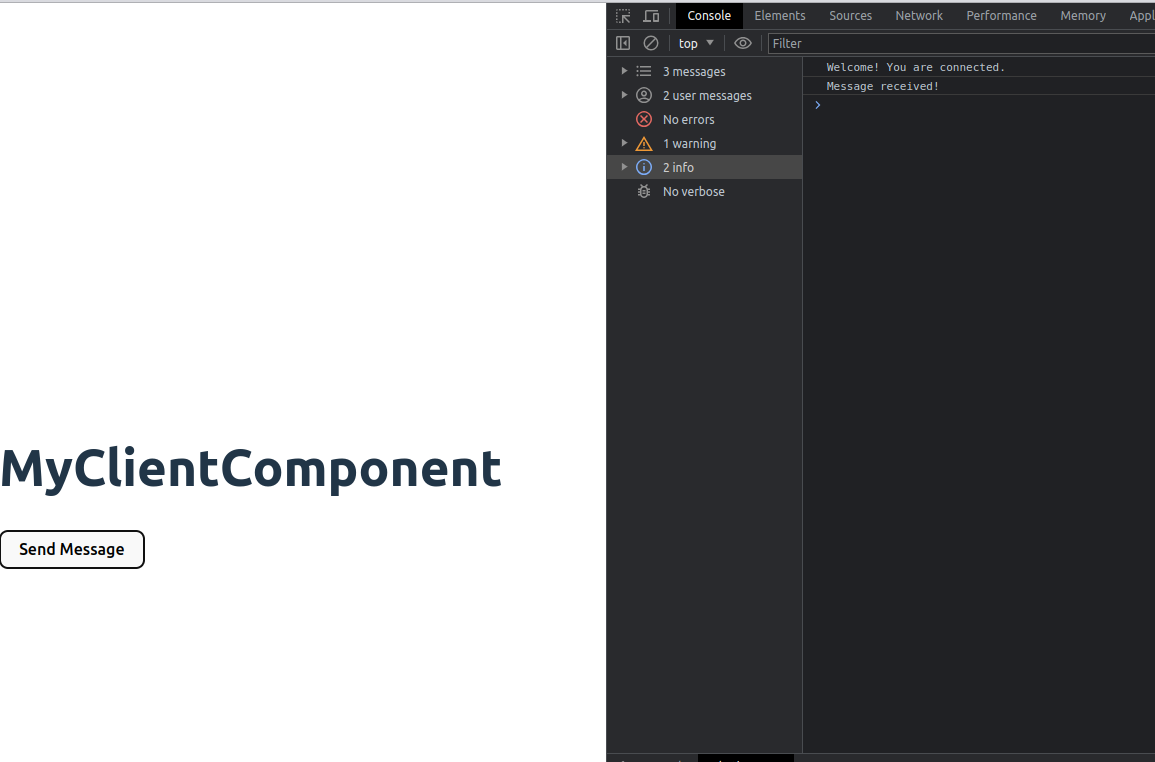Select the 2 info filter row
This screenshot has height=762, width=1155.
tap(704, 167)
